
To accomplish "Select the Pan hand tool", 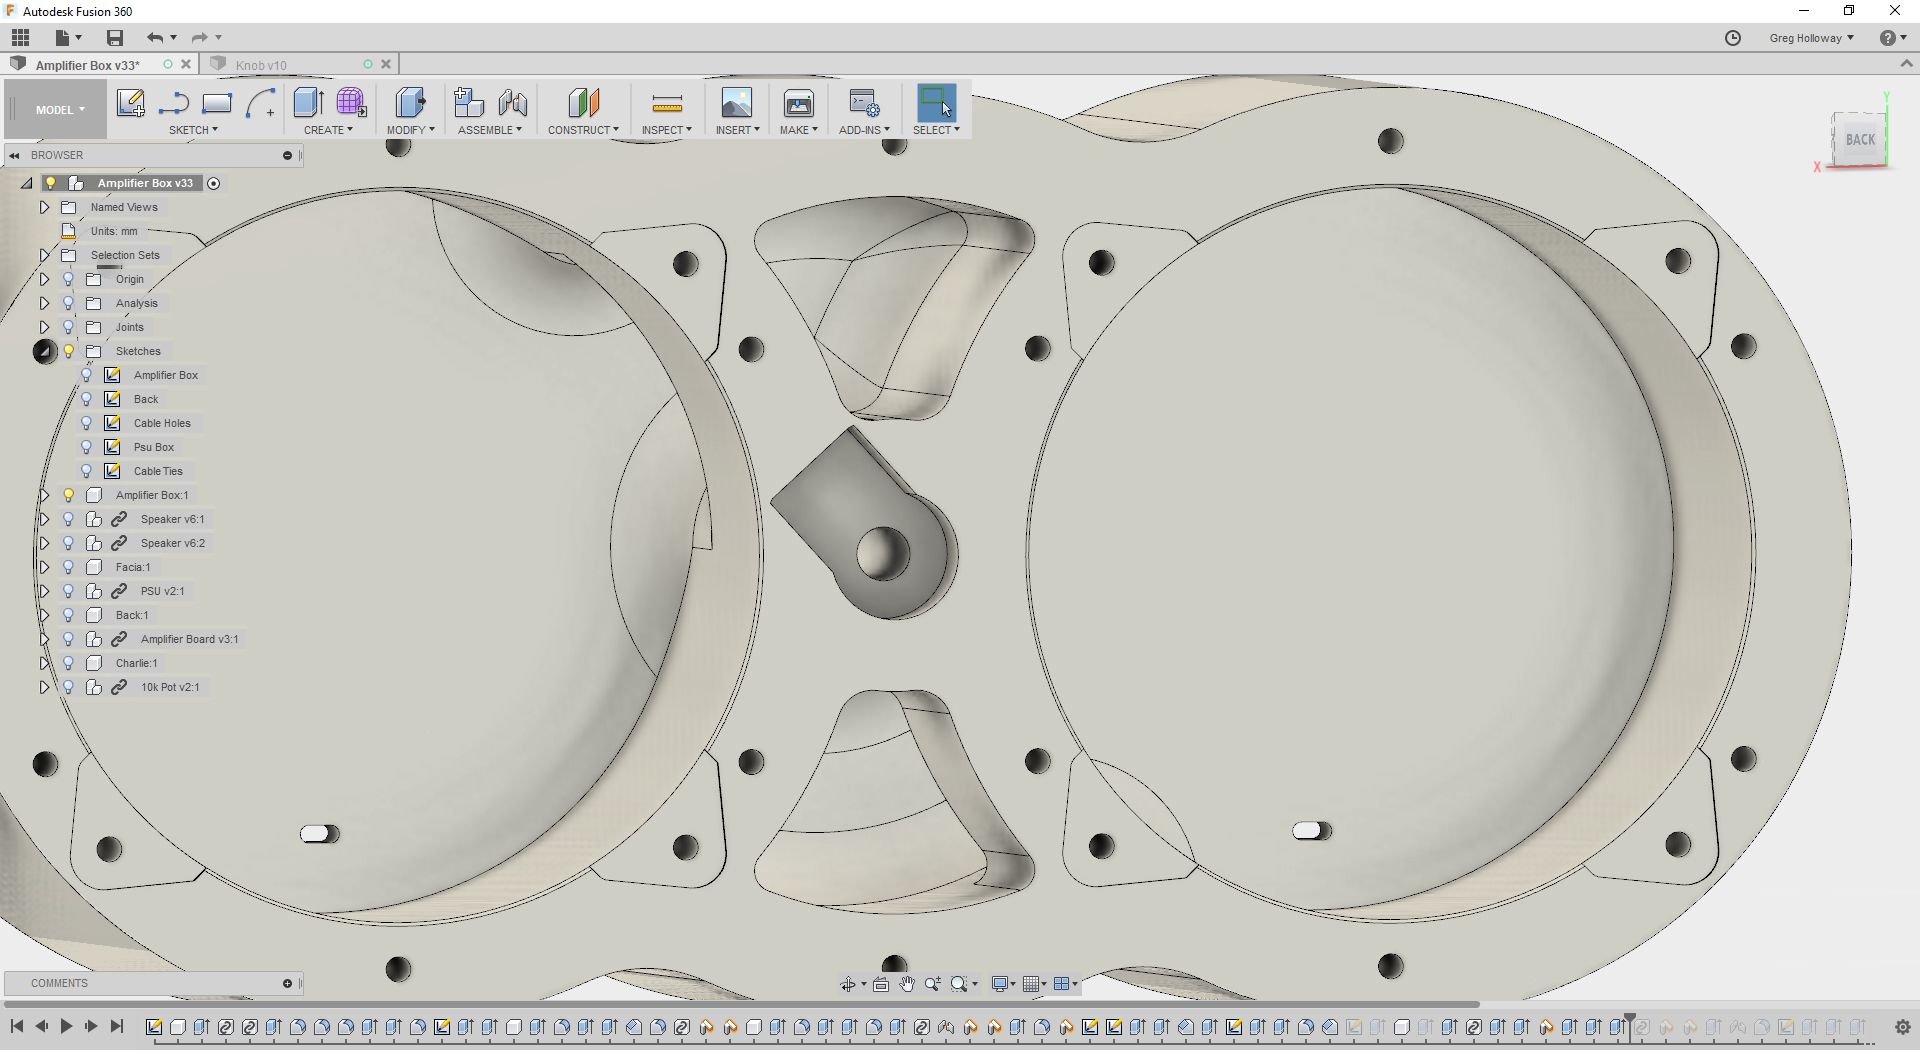I will pos(907,984).
